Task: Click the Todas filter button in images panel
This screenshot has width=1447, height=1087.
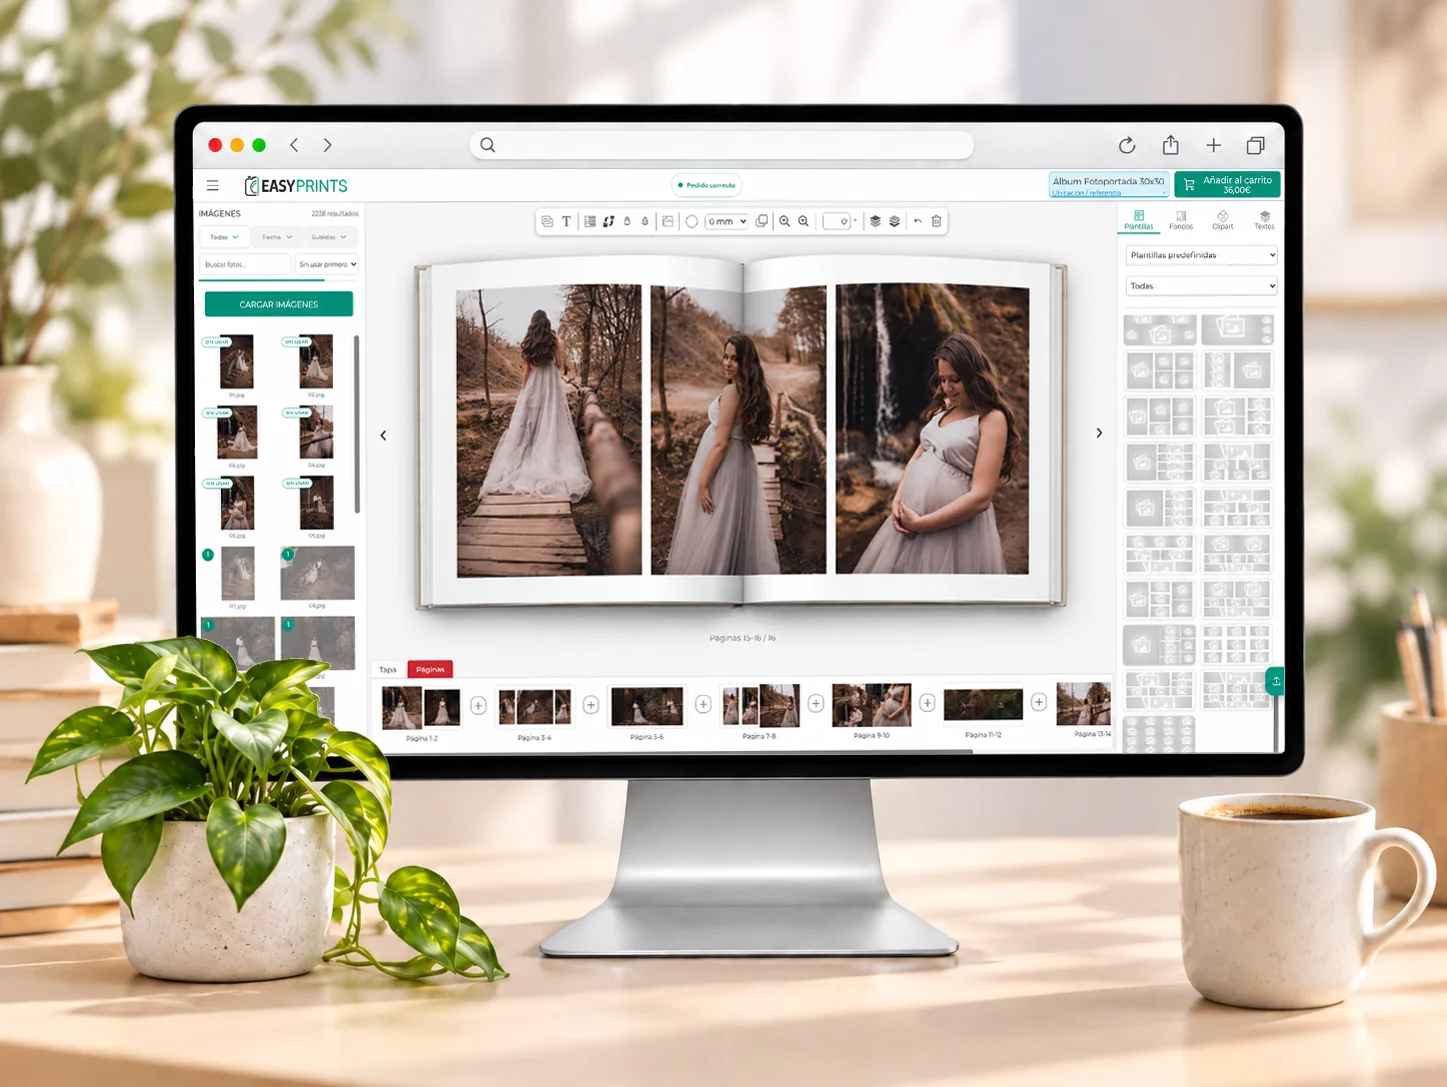Action: click(224, 237)
